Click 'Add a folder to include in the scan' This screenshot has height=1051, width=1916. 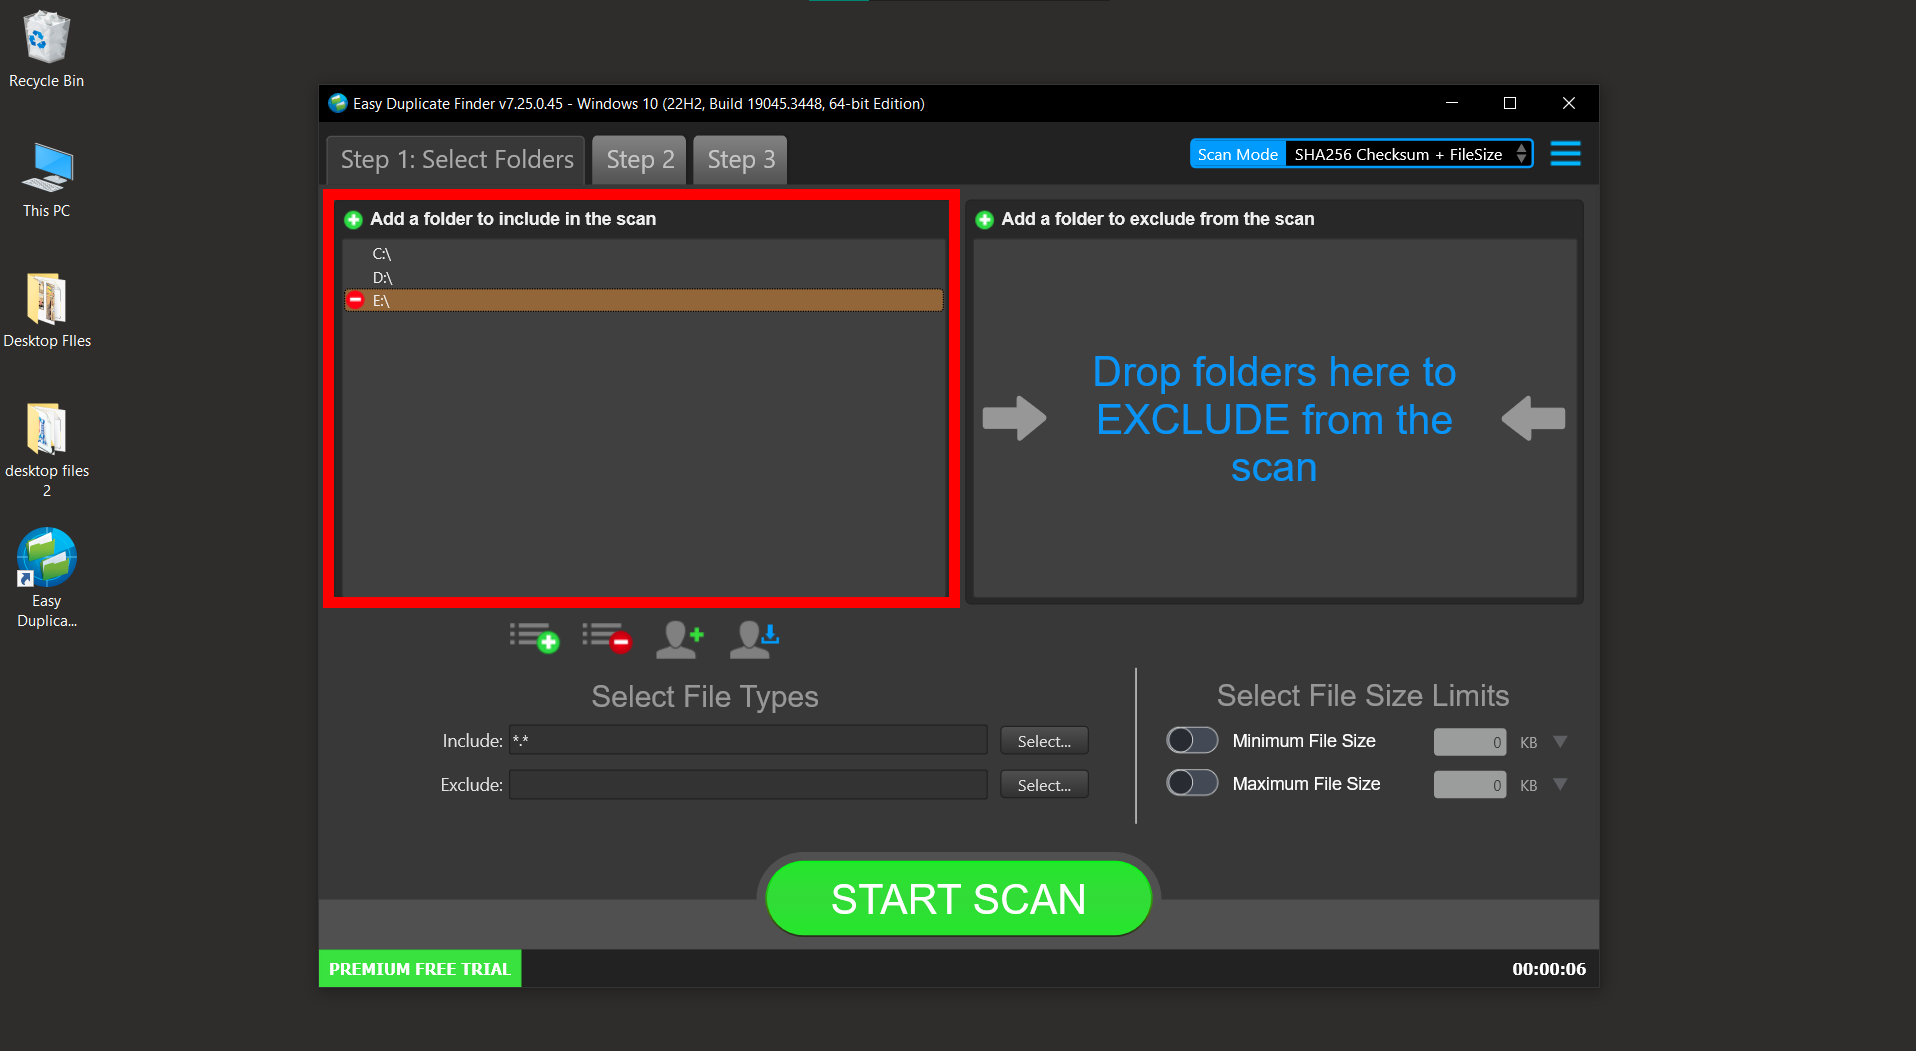click(x=513, y=219)
